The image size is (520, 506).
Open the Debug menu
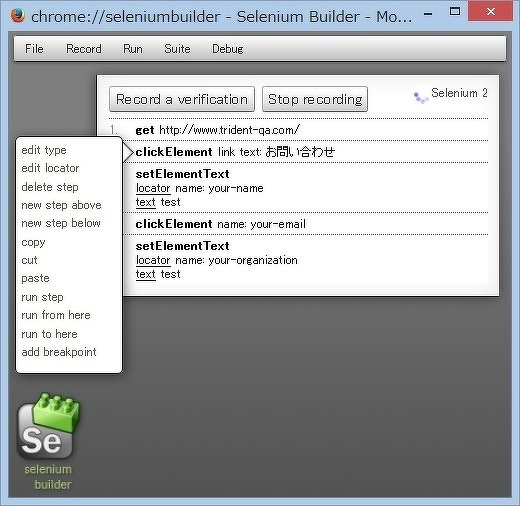(x=228, y=49)
